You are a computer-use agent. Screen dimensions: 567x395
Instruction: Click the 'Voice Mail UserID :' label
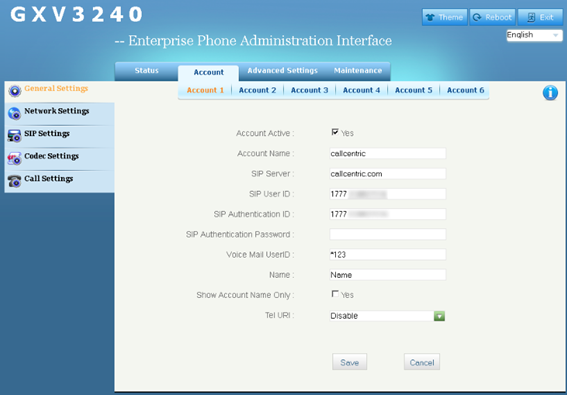click(x=260, y=255)
